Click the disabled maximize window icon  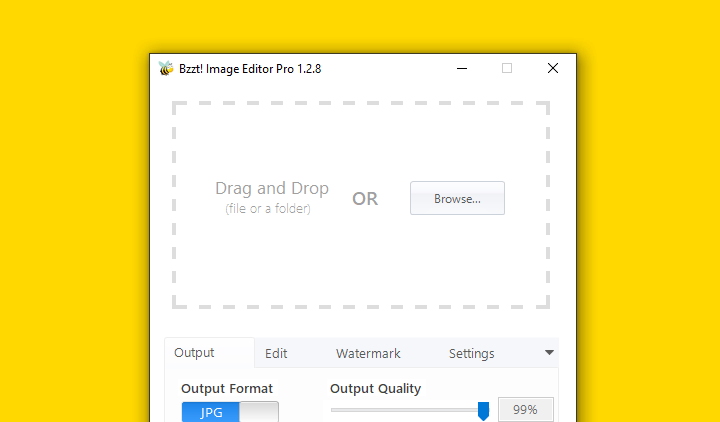[507, 68]
